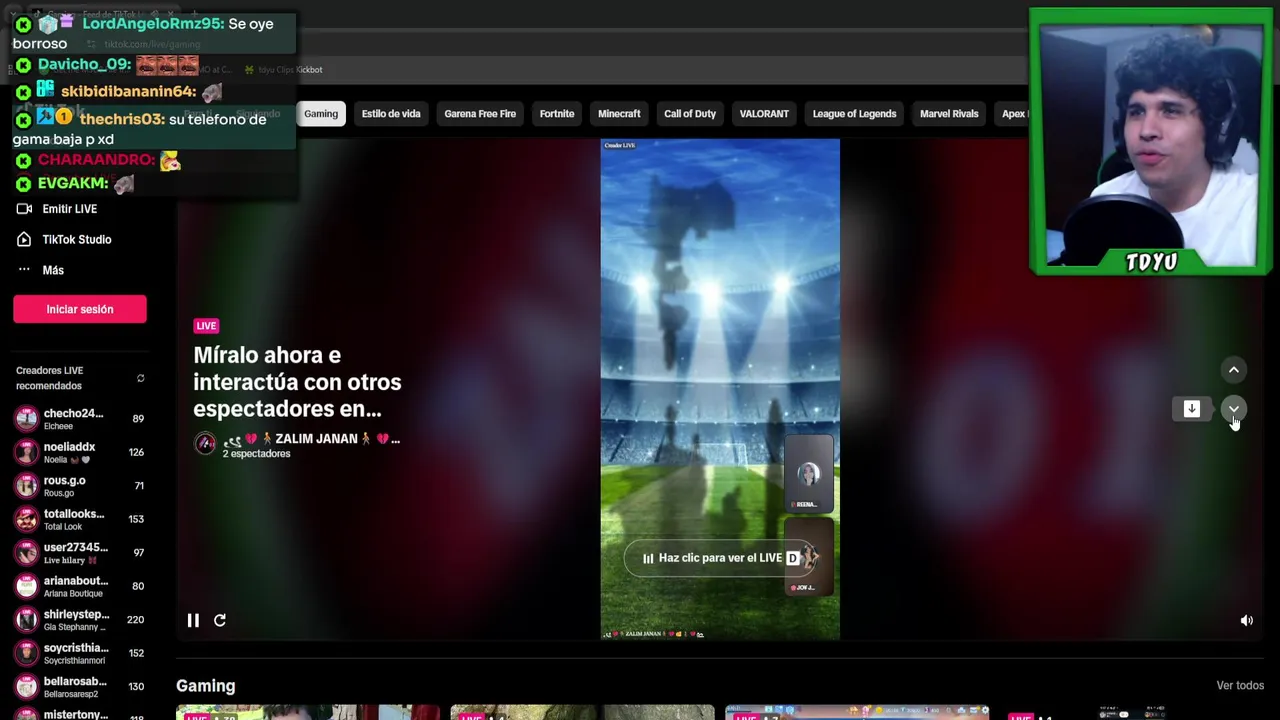Dismiss Davicho_09 chat message X icon
Viewport: 1280px width, 720px height.
click(23, 66)
